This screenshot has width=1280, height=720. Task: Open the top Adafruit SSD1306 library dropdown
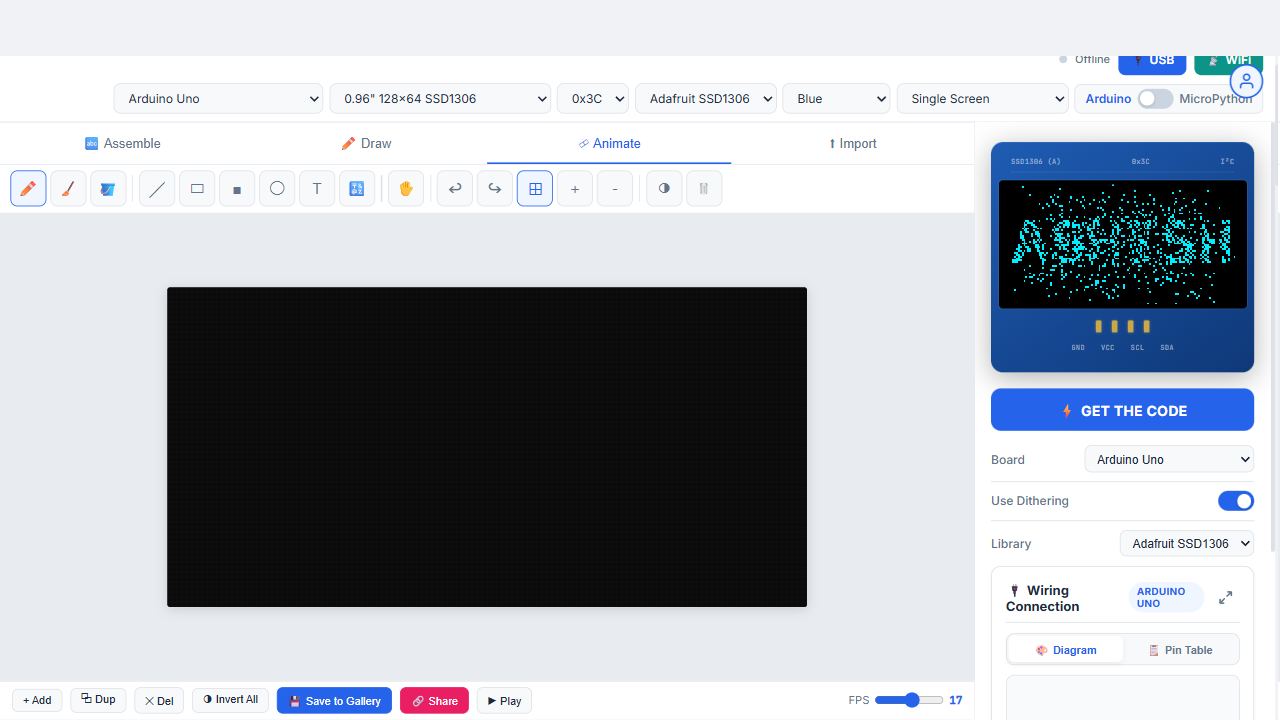click(x=706, y=98)
